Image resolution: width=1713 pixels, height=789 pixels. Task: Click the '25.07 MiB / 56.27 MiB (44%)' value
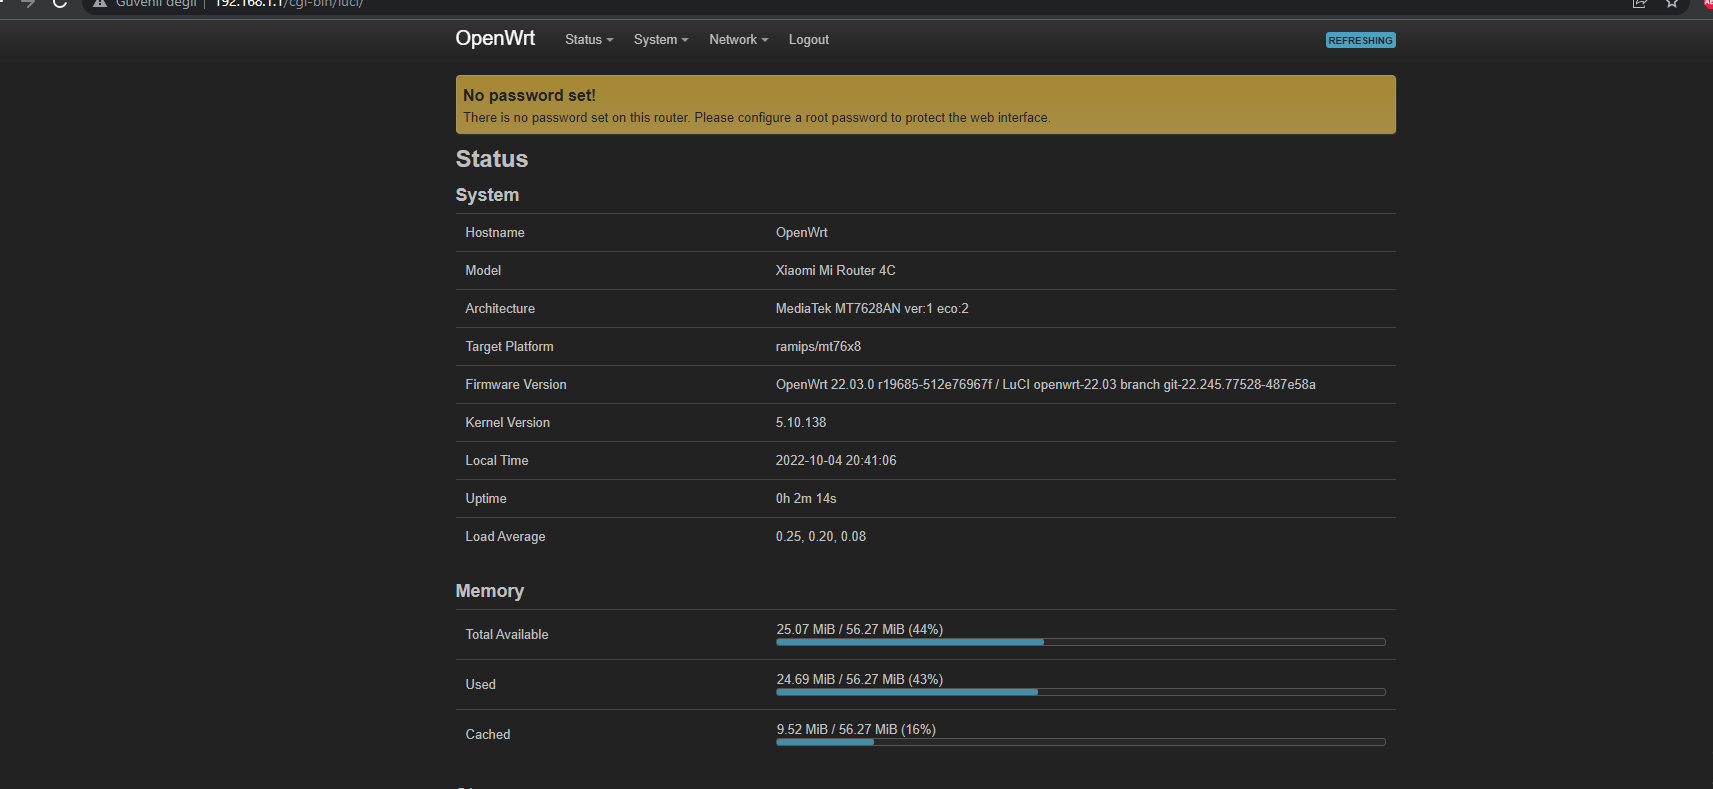click(x=860, y=630)
